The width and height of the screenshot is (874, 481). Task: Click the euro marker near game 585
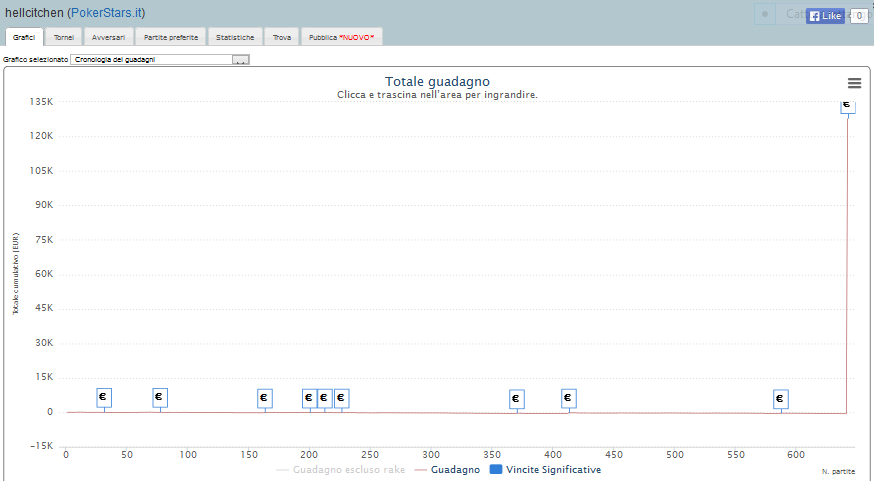(x=780, y=399)
